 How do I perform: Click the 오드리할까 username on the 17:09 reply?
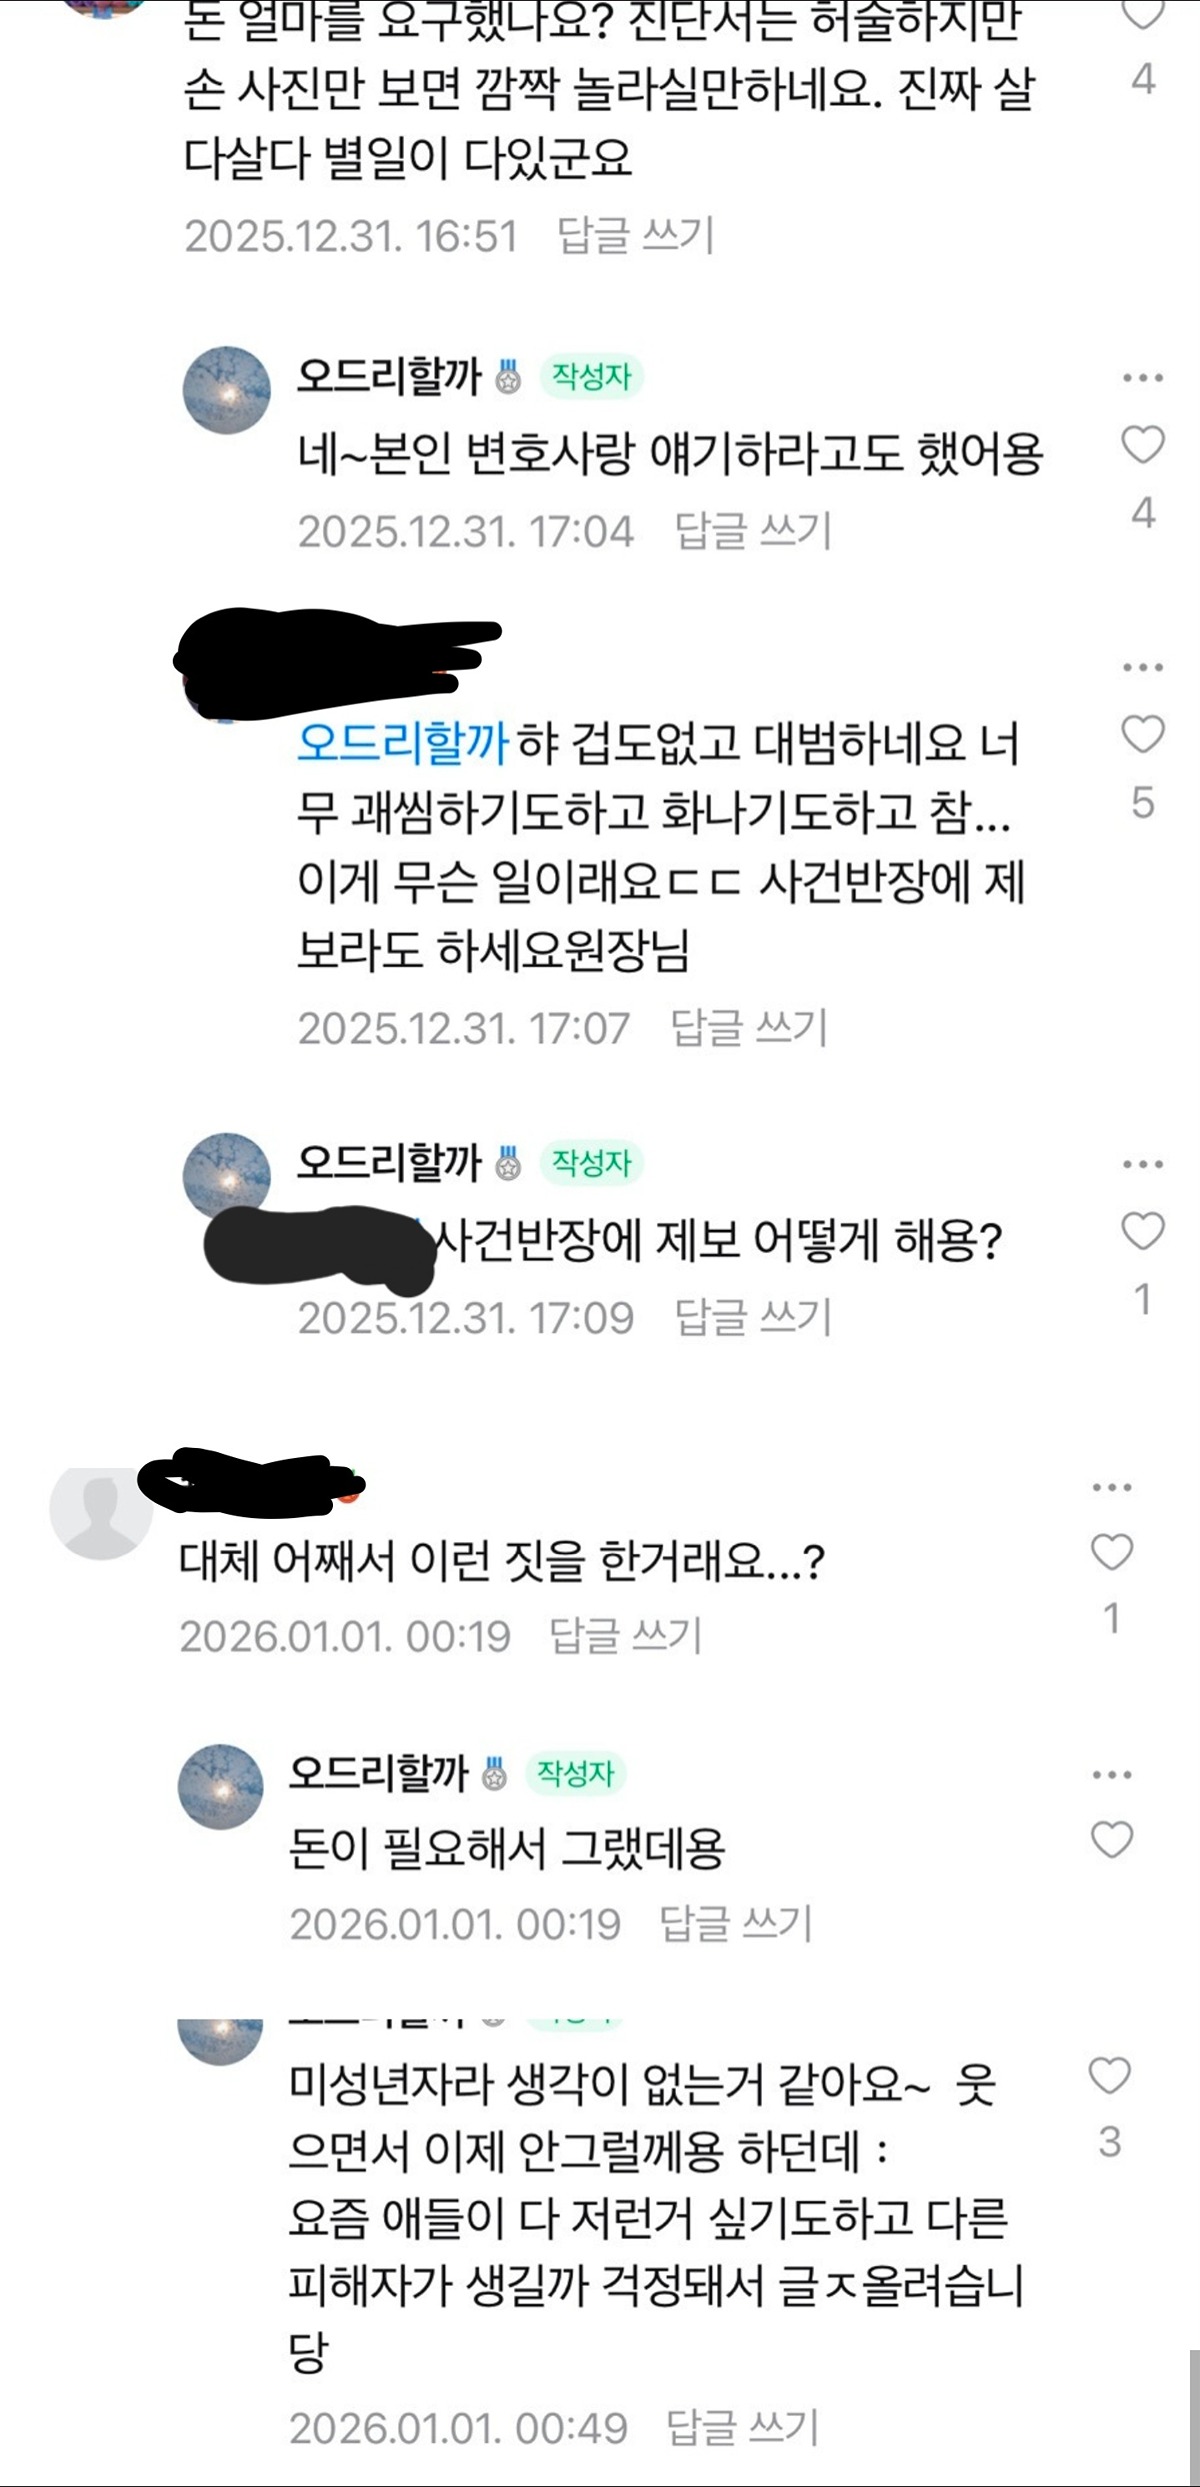[x=389, y=1162]
